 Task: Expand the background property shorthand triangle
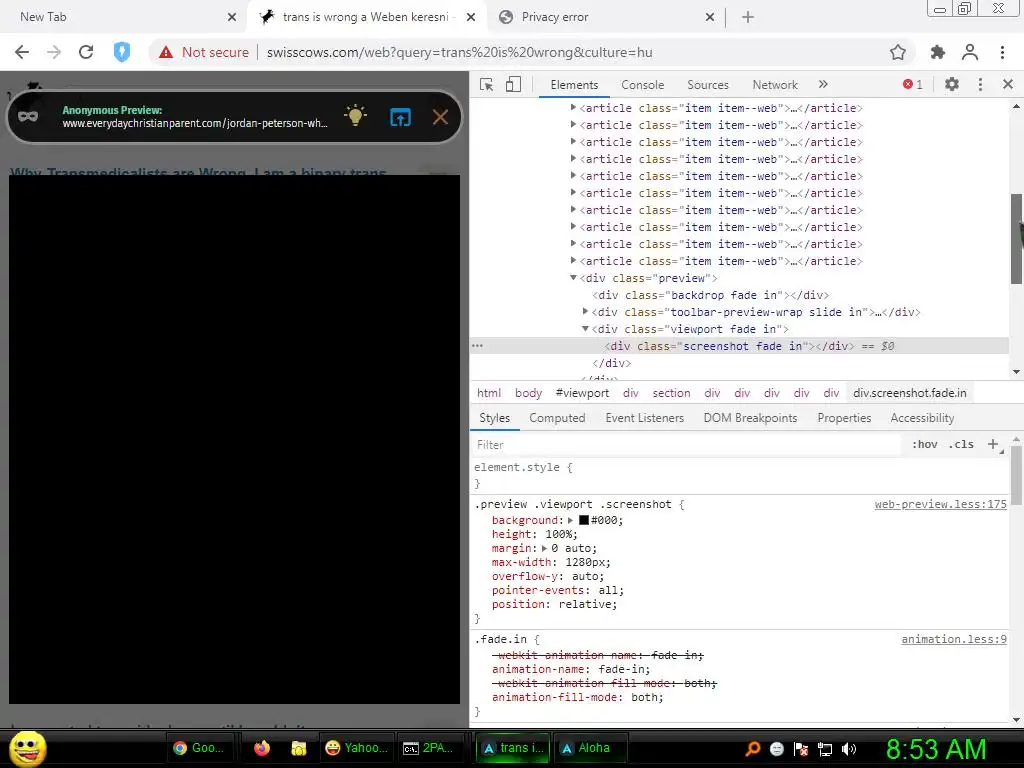(x=570, y=520)
